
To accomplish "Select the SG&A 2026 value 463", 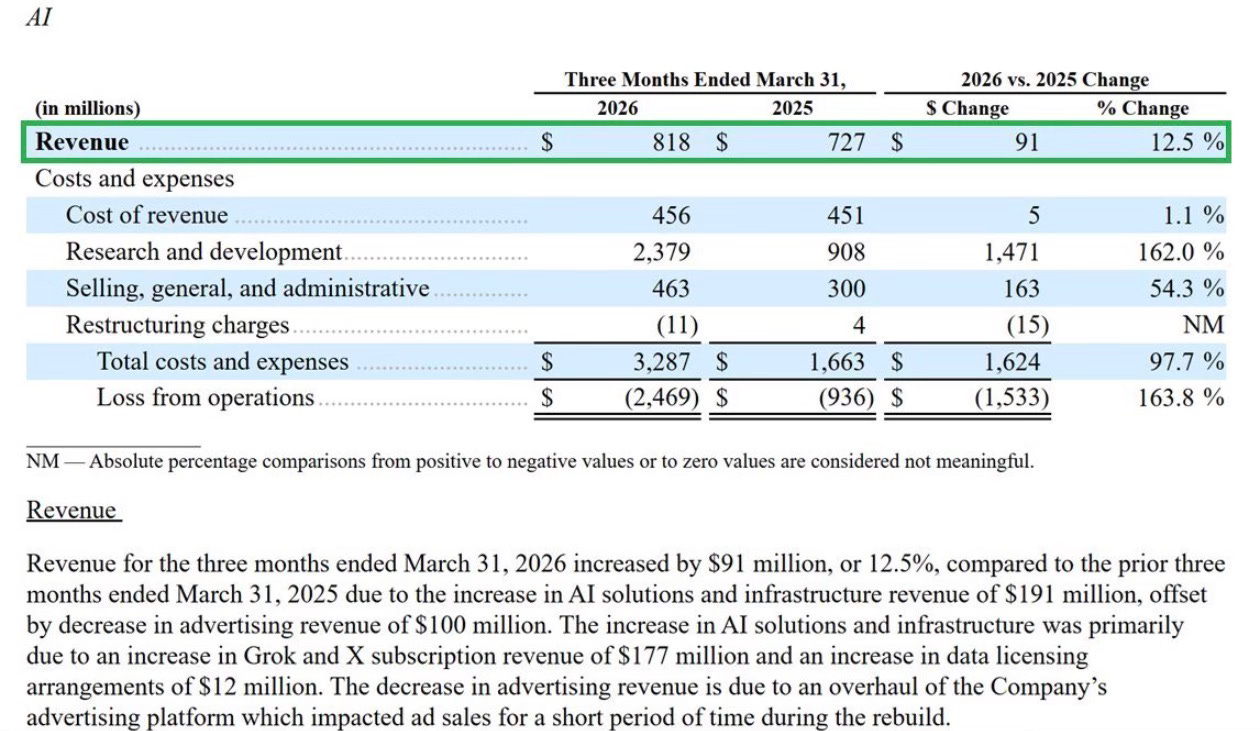I will point(671,289).
